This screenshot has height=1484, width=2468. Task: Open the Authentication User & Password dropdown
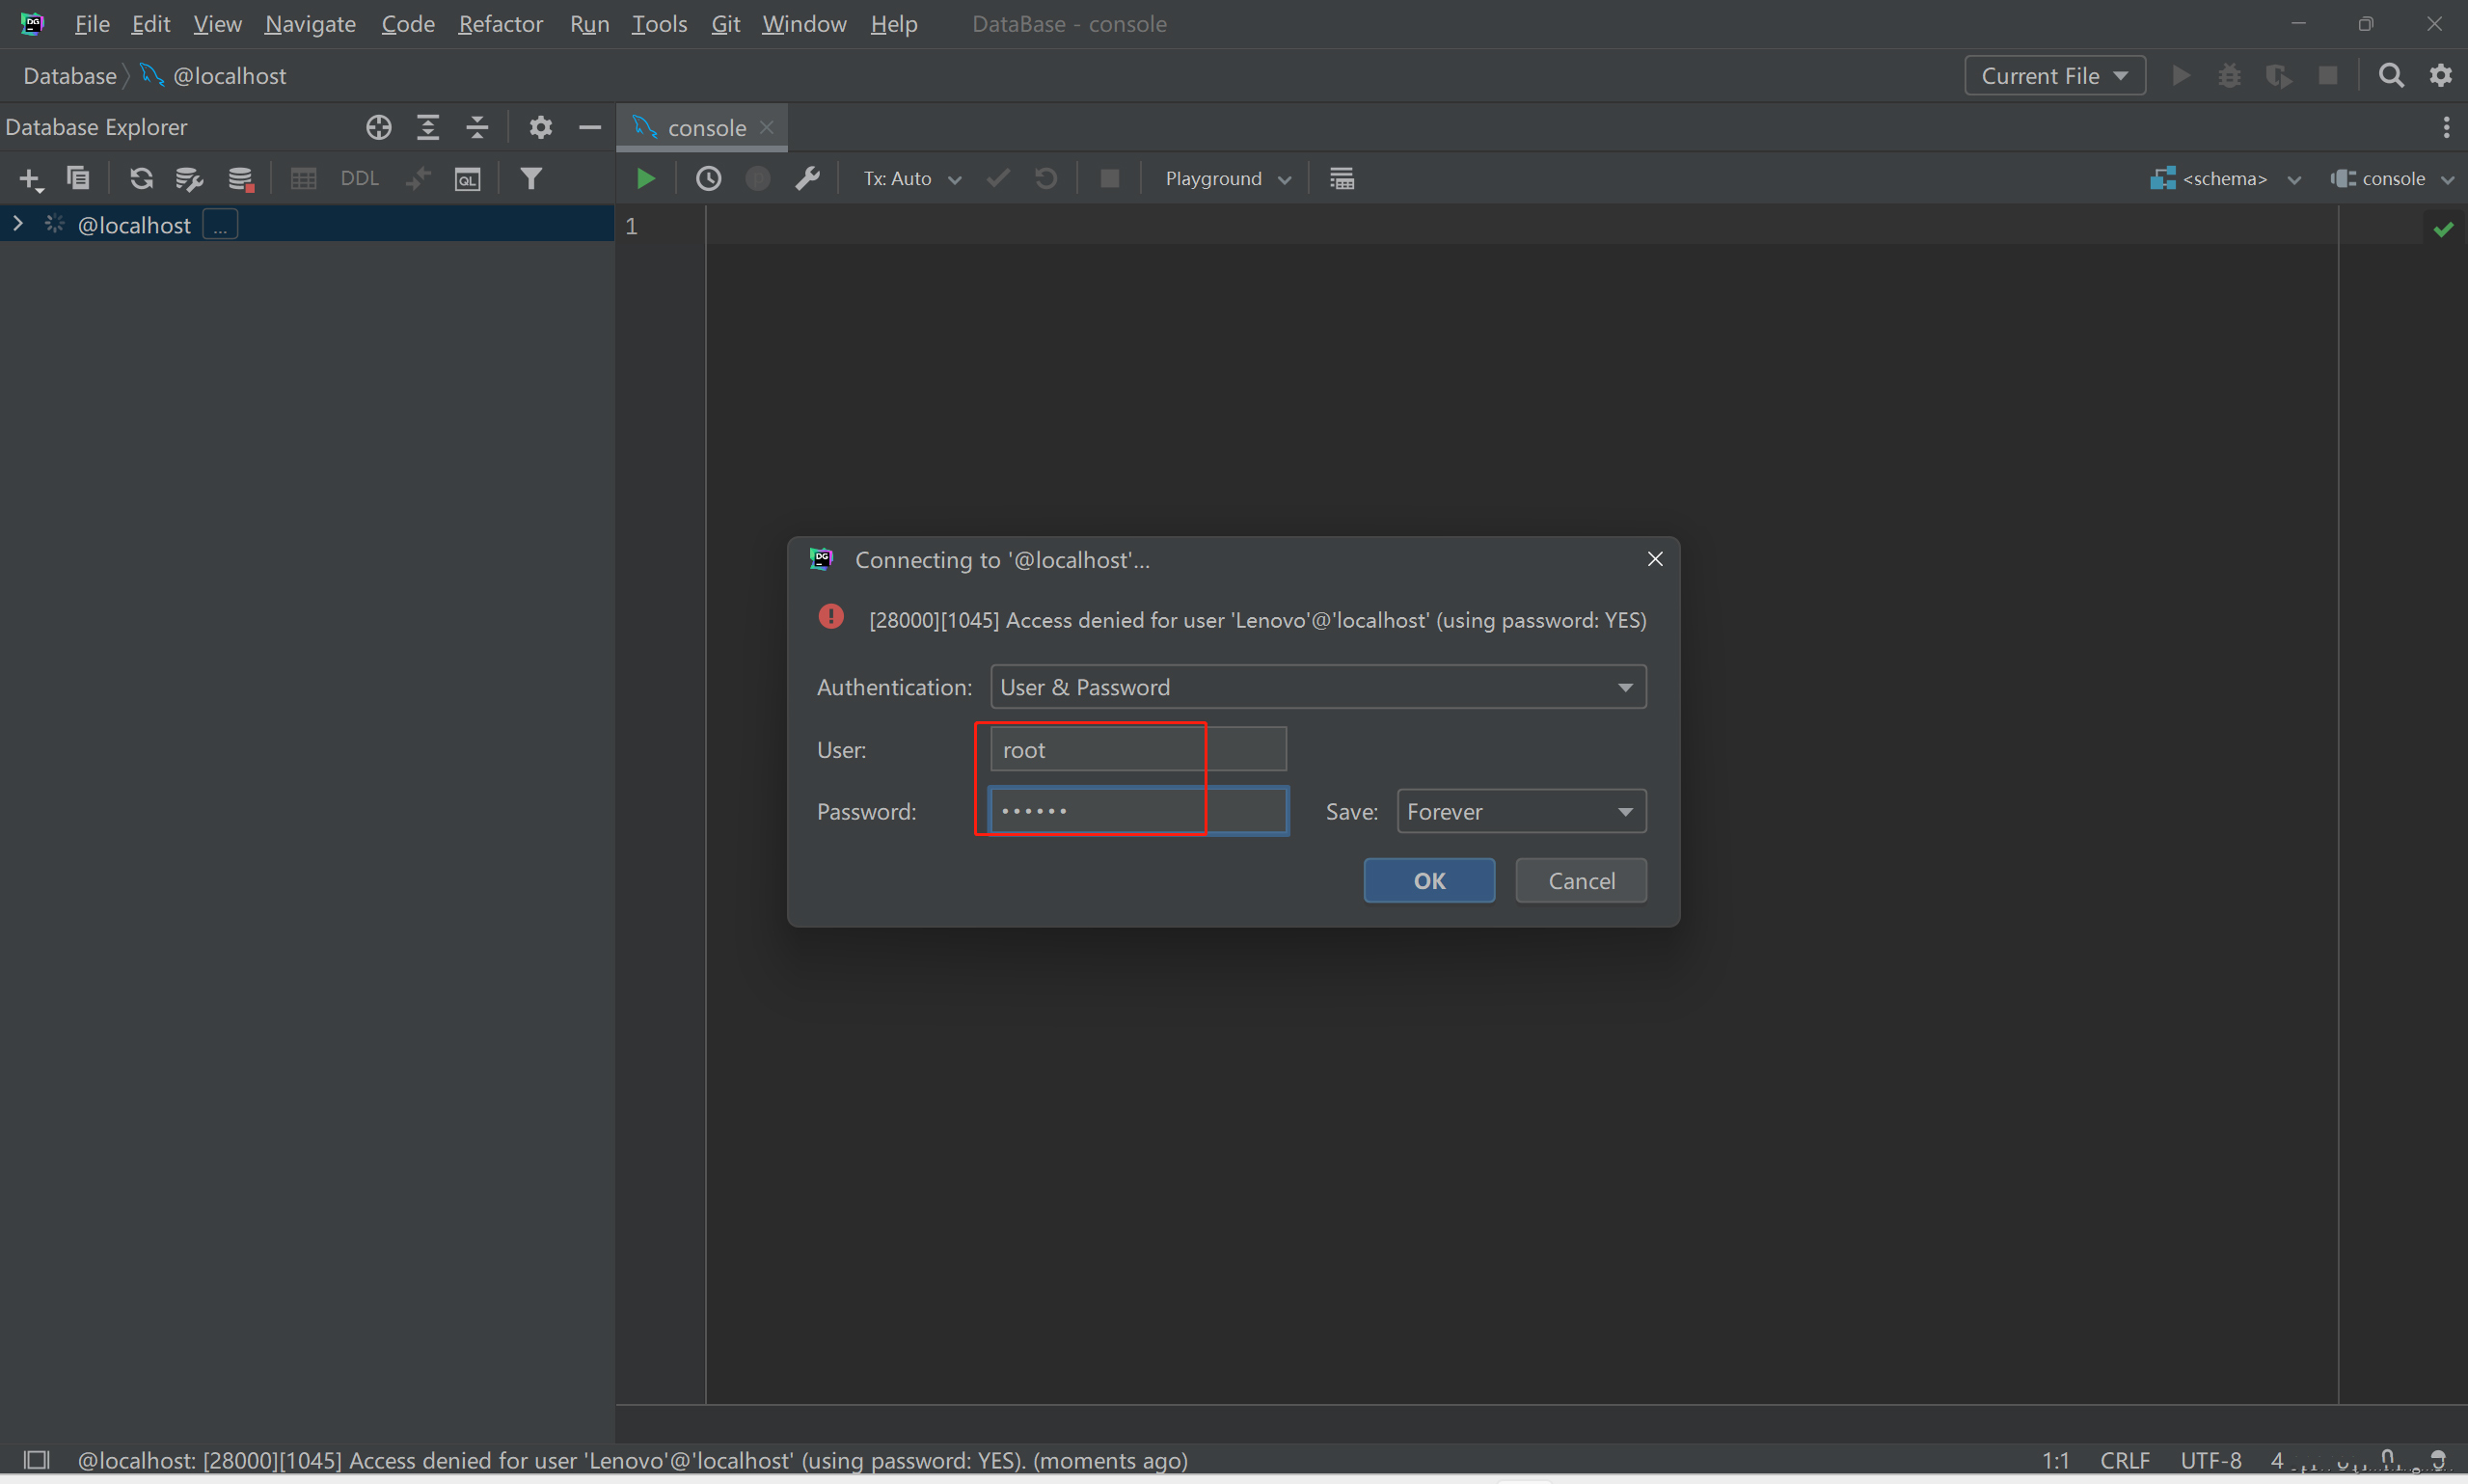click(1317, 687)
